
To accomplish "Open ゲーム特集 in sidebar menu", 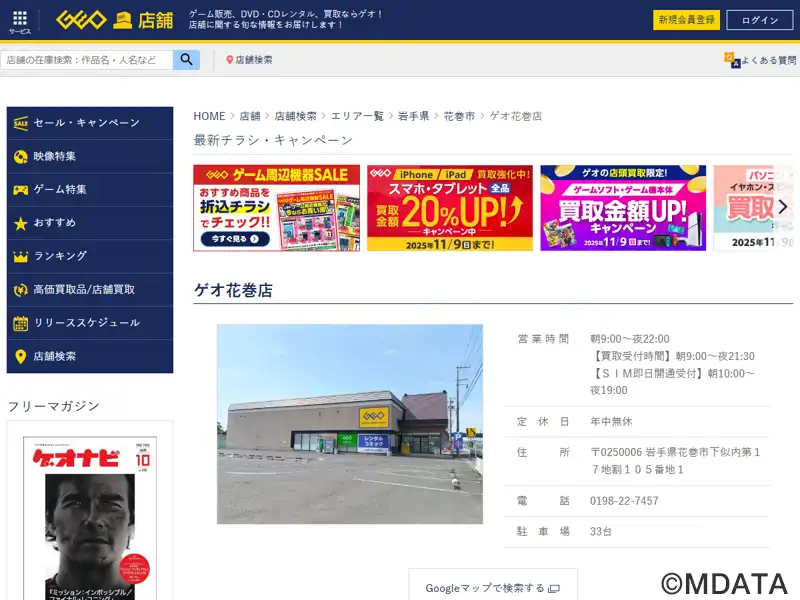I will tap(90, 190).
